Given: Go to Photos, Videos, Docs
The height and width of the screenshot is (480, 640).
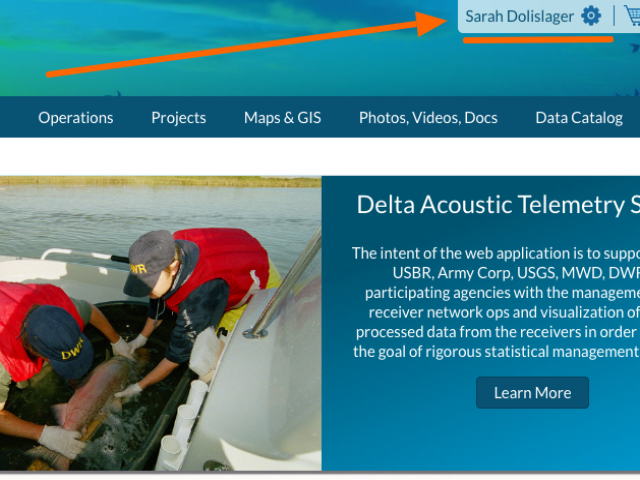Looking at the screenshot, I should (428, 118).
